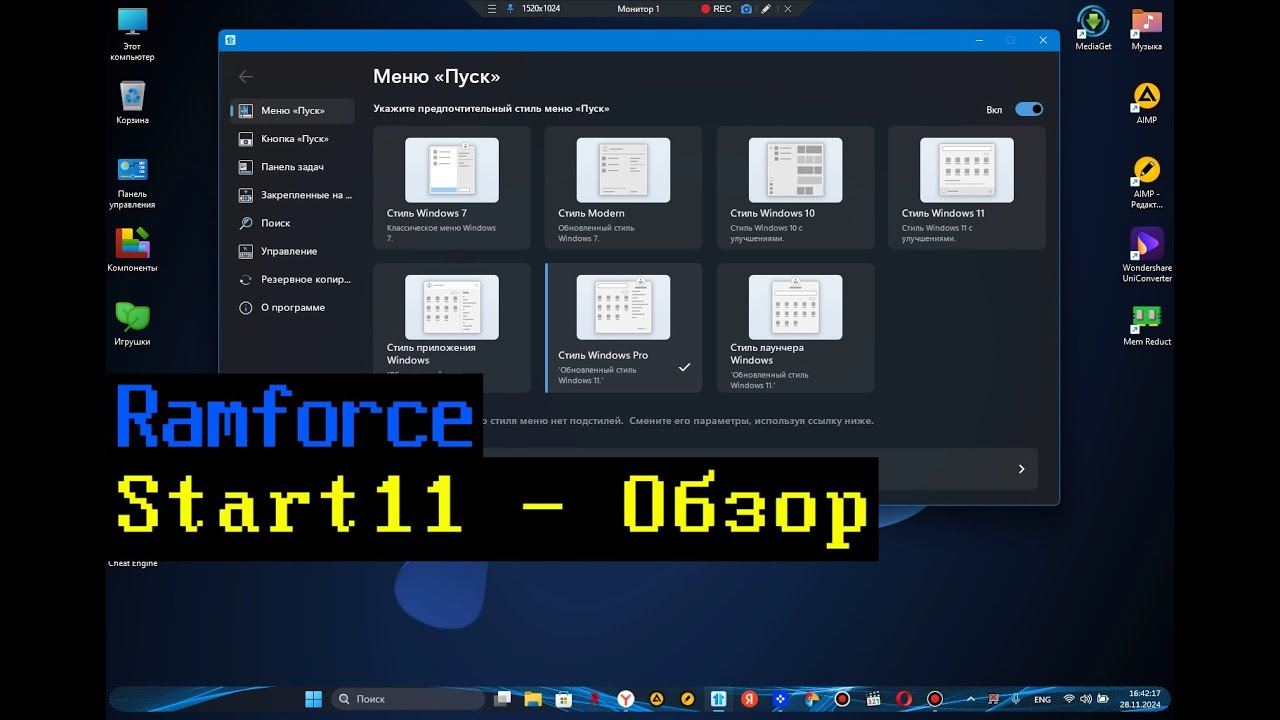Toggle the Вкл switch for Start menu
The width and height of the screenshot is (1280, 720).
click(x=1029, y=109)
